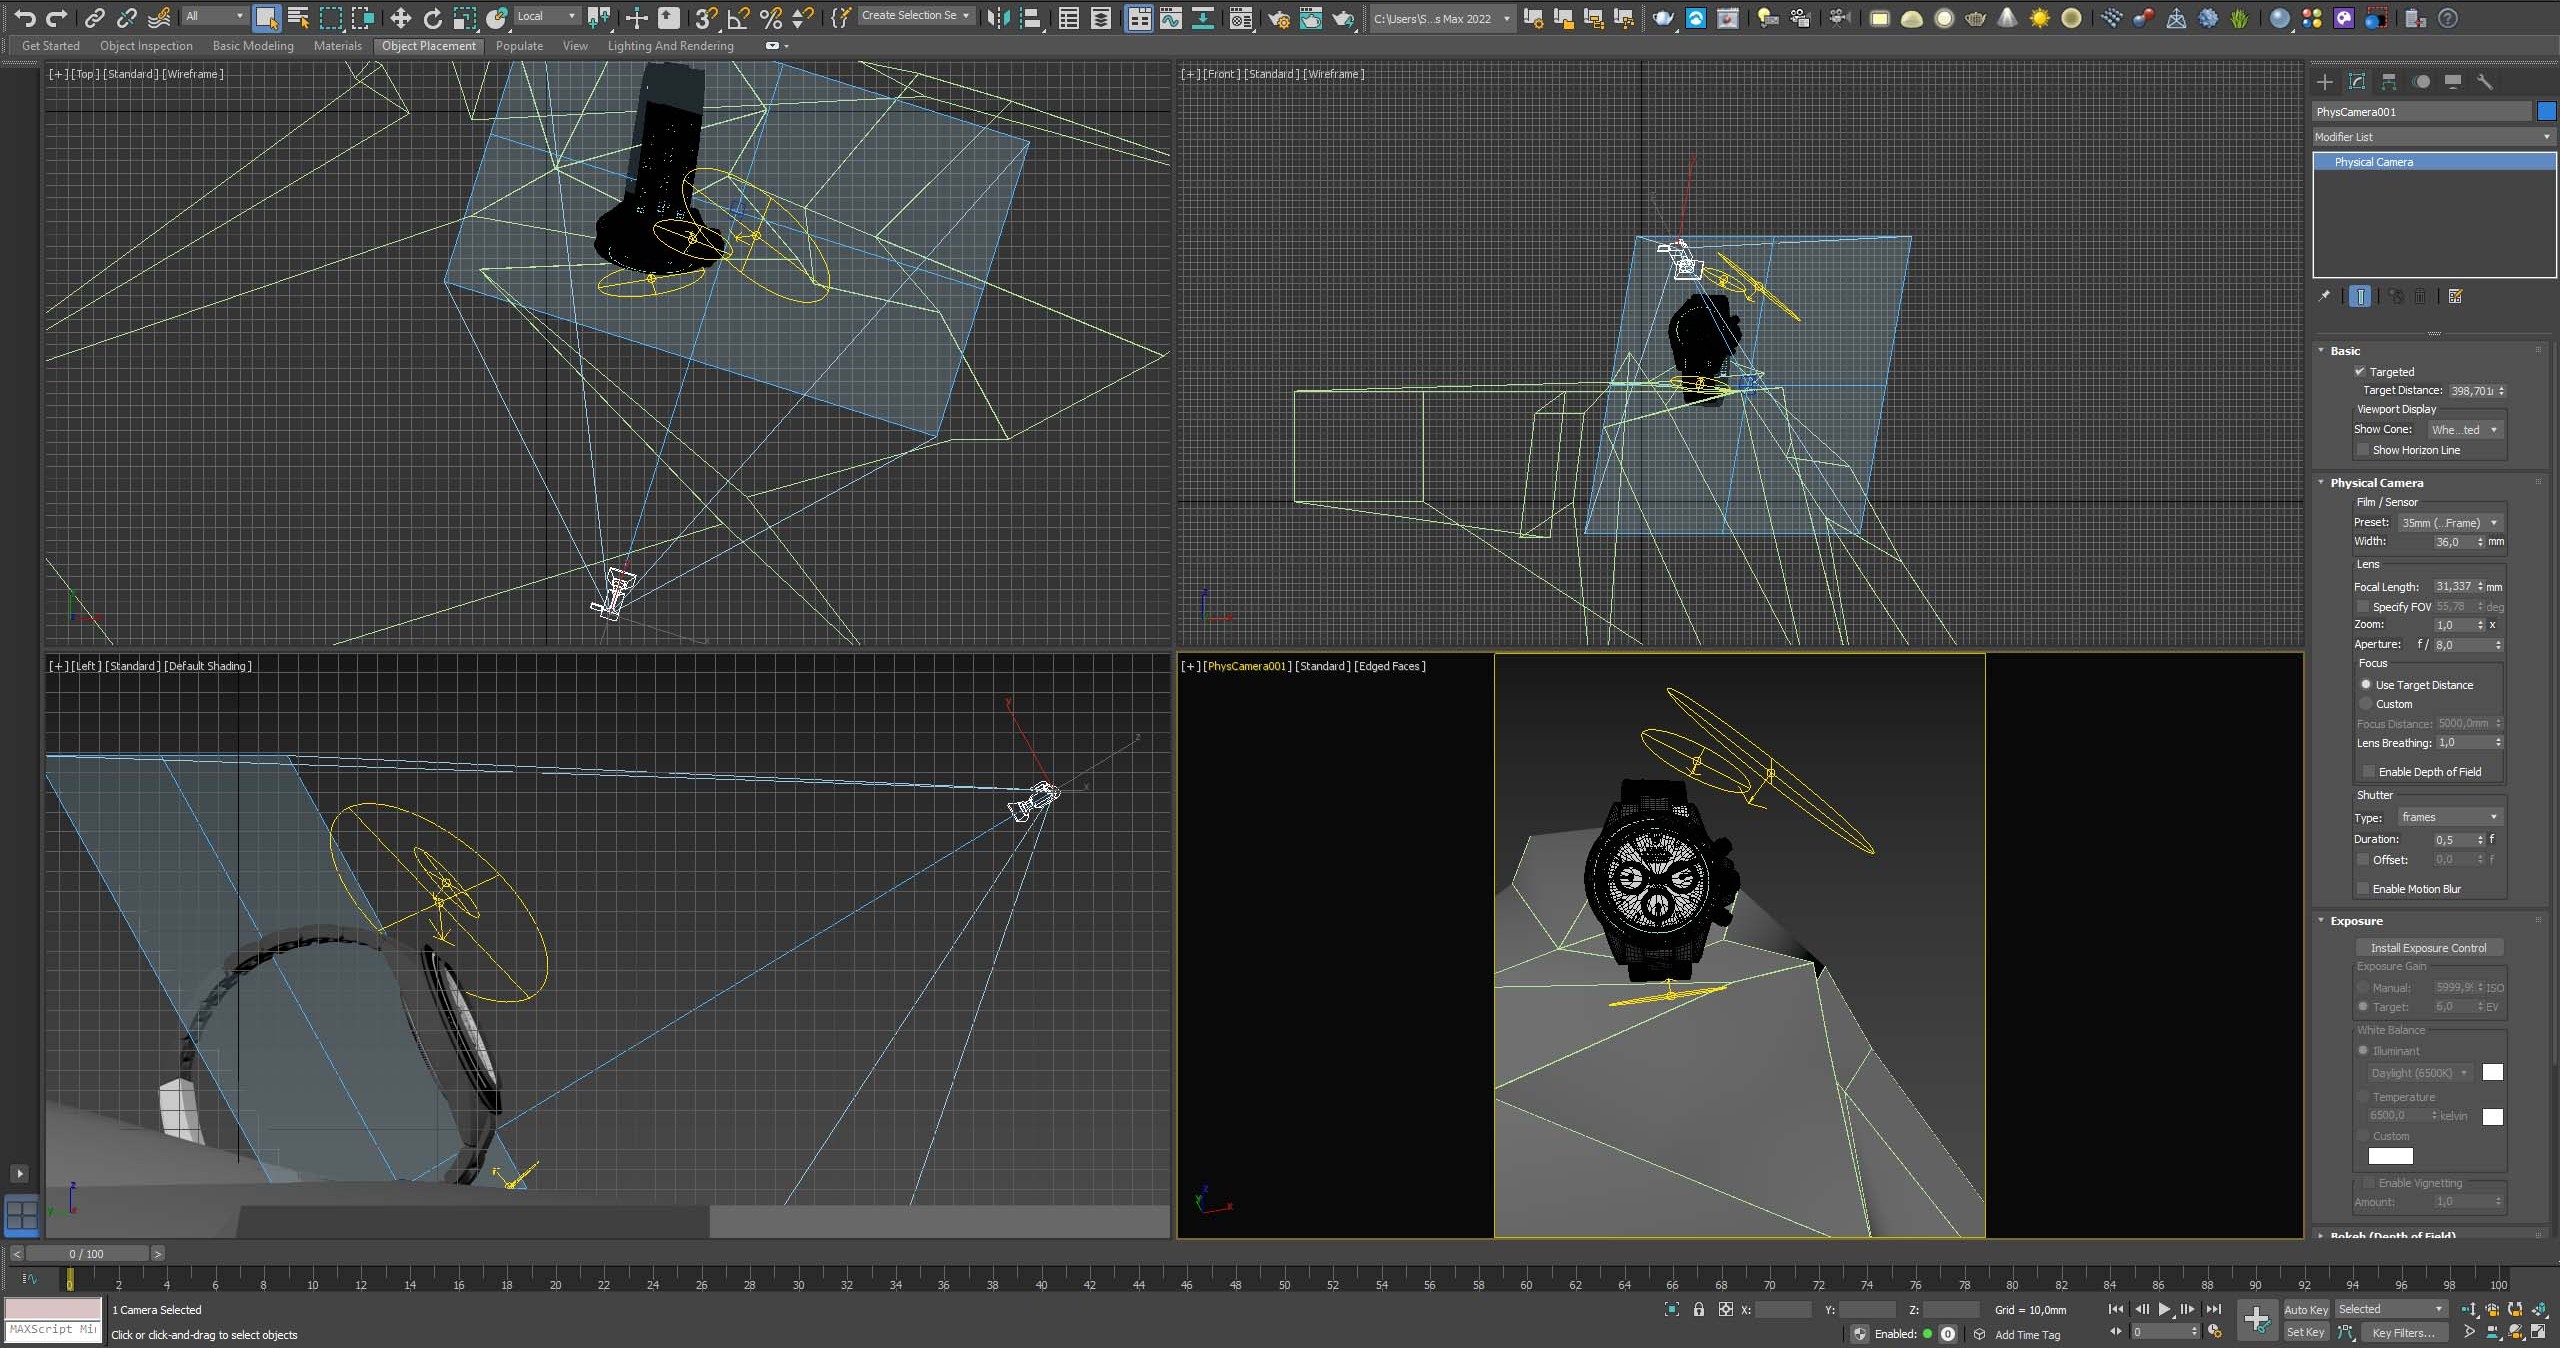The image size is (2560, 1348).
Task: Open the Motion command panel
Action: pos(2421,82)
